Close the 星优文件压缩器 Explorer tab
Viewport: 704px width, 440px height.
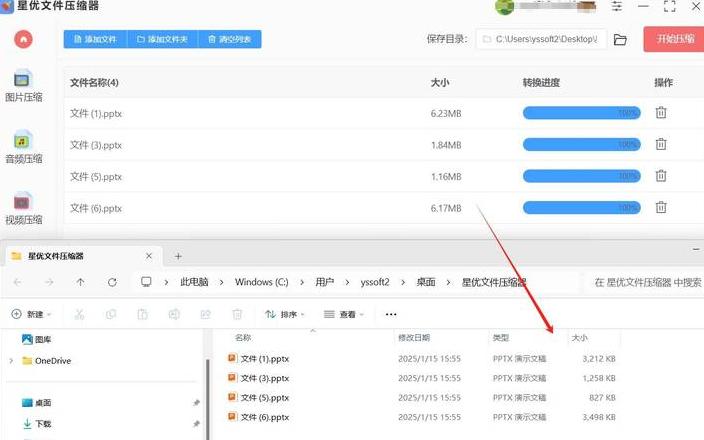click(149, 256)
